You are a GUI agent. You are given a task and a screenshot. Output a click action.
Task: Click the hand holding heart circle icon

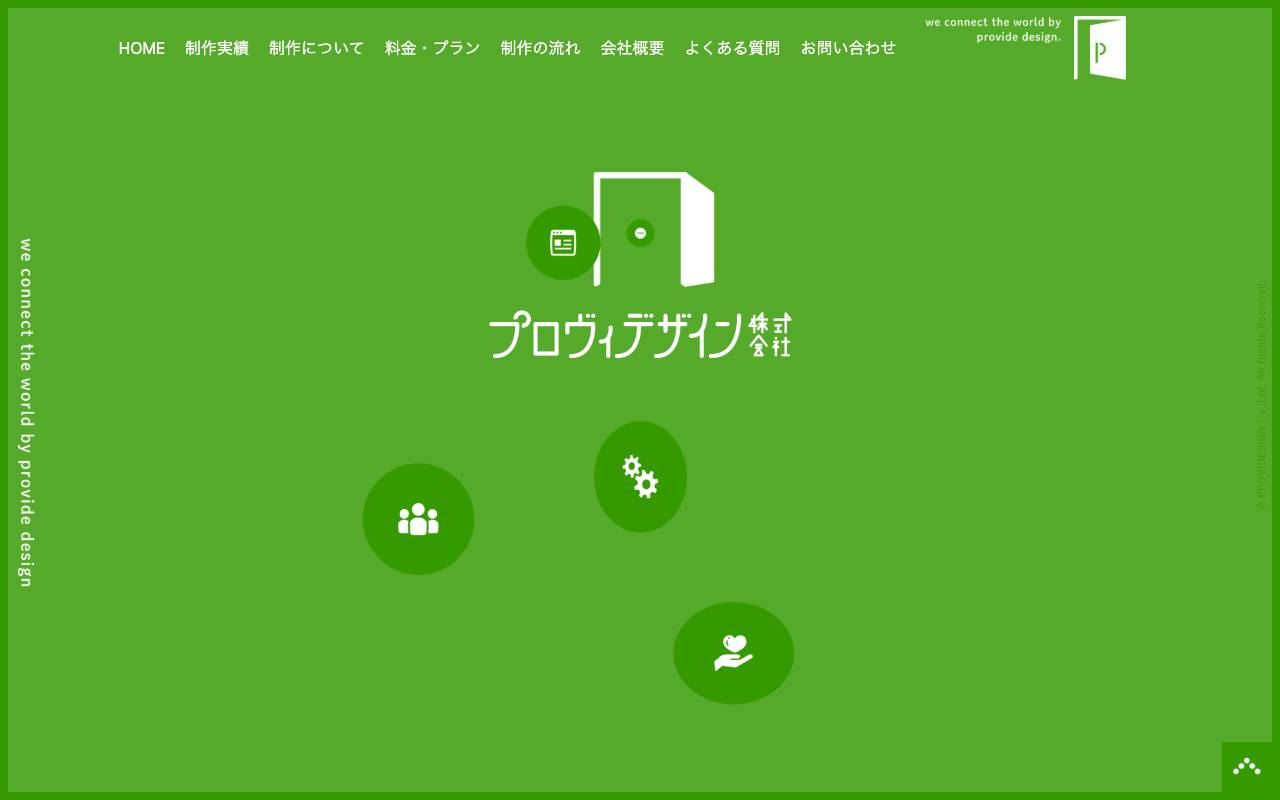coord(733,653)
